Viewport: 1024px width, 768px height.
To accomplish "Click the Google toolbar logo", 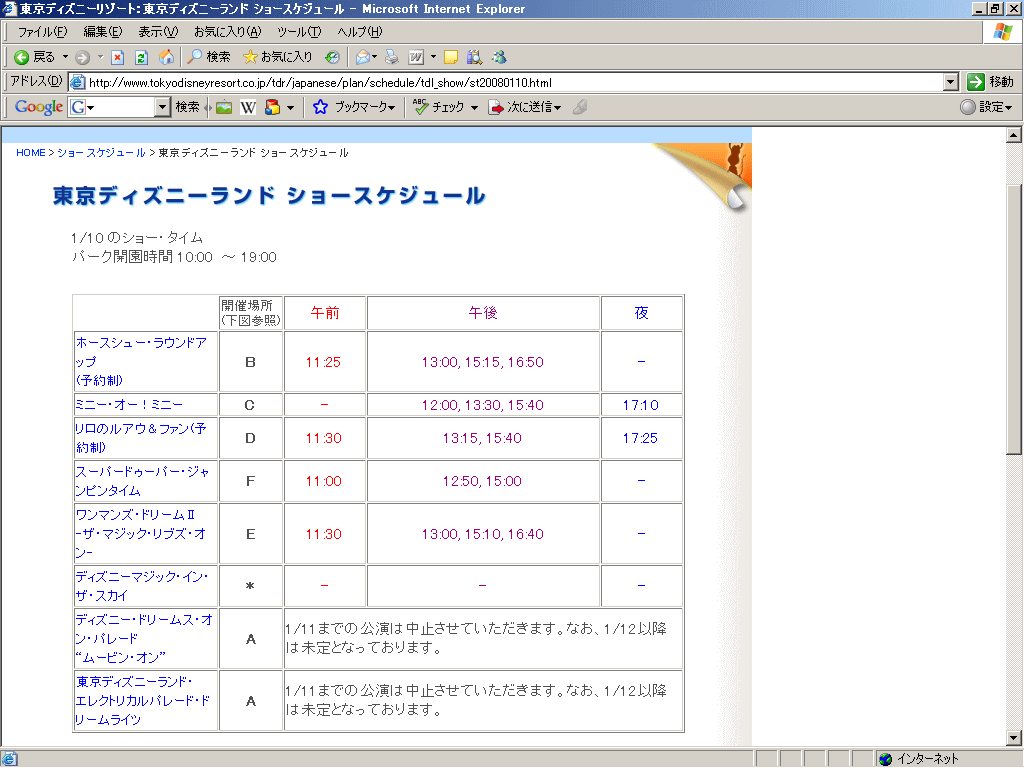I will click(x=39, y=107).
